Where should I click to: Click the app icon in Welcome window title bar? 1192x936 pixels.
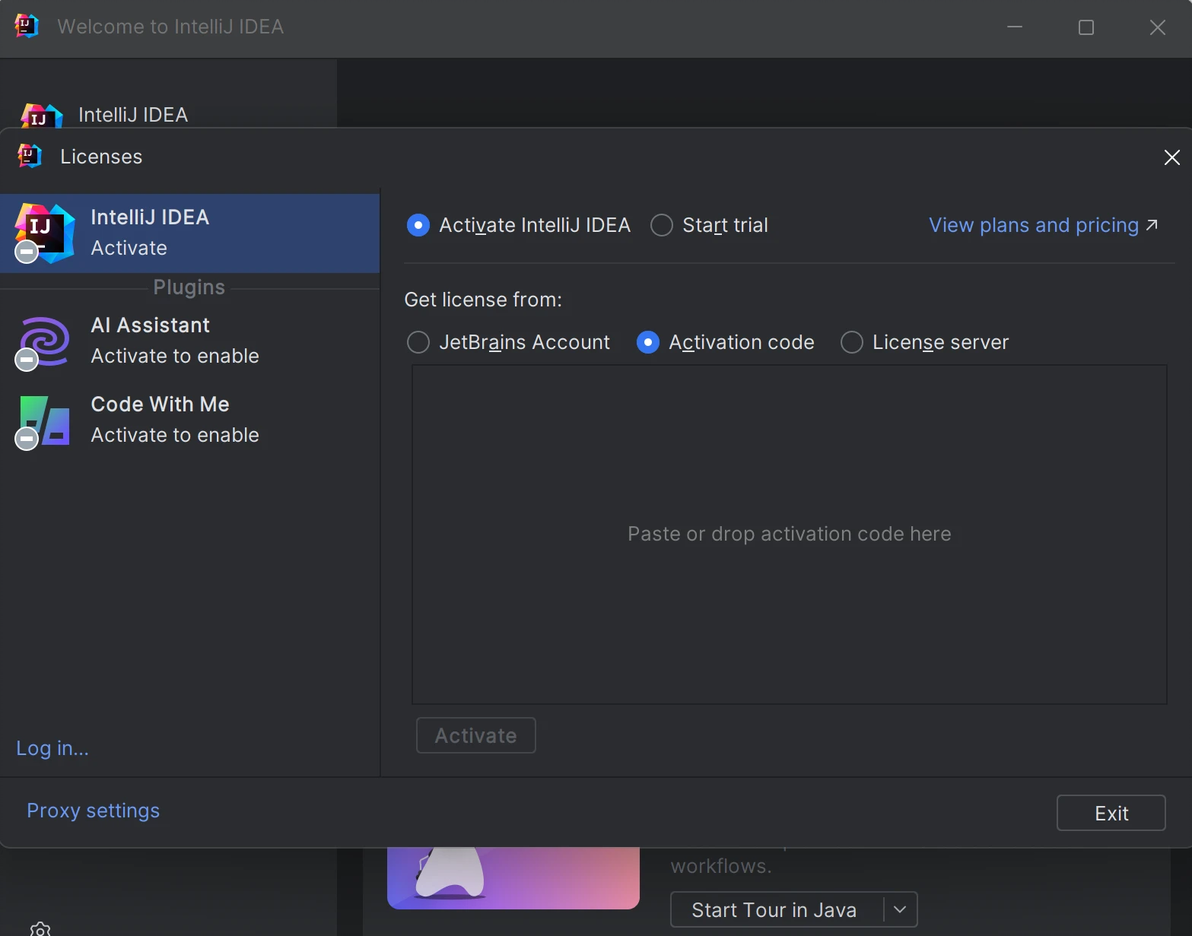click(27, 27)
